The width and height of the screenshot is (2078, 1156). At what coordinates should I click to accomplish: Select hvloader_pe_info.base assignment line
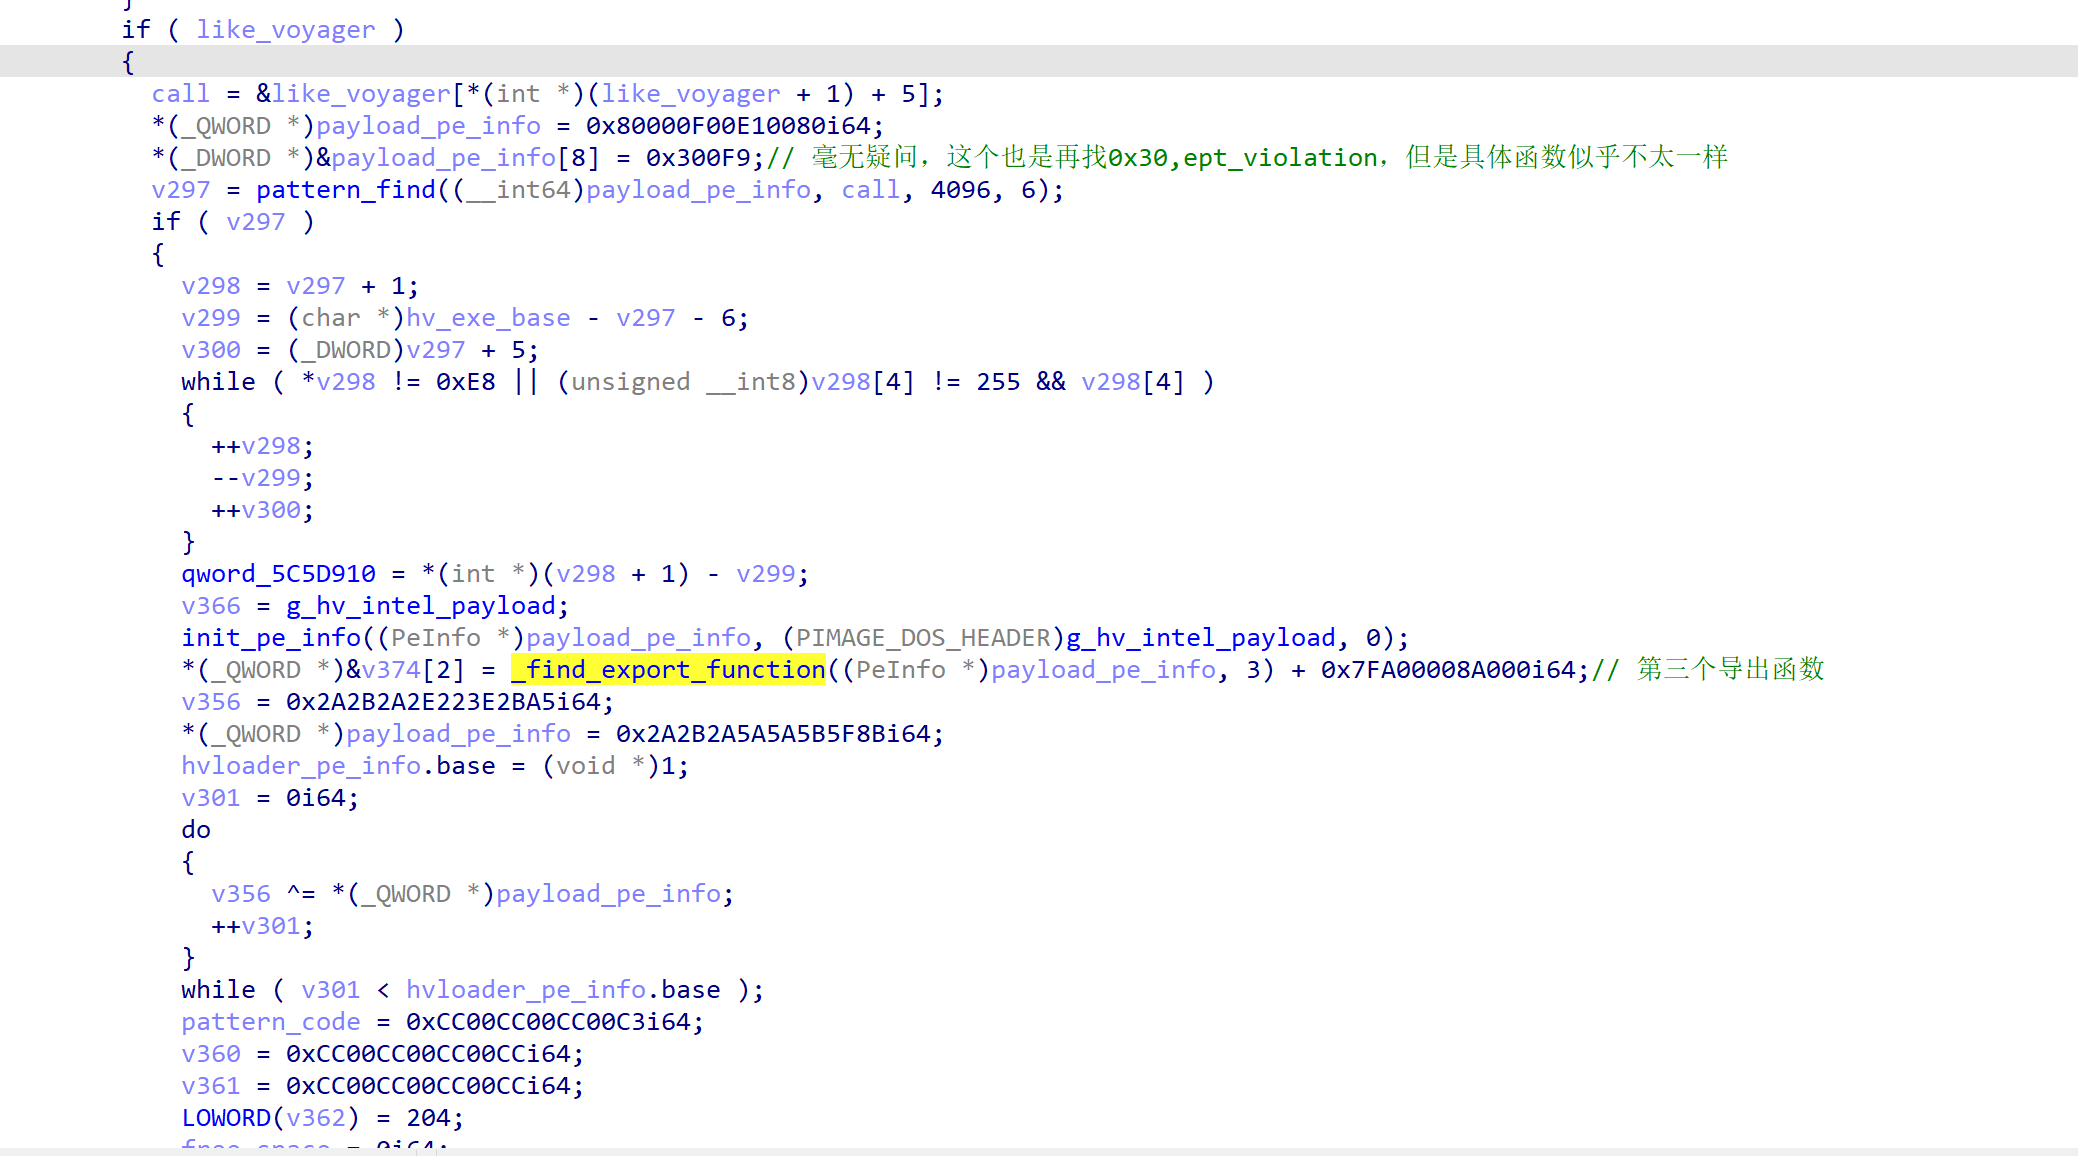[x=435, y=765]
